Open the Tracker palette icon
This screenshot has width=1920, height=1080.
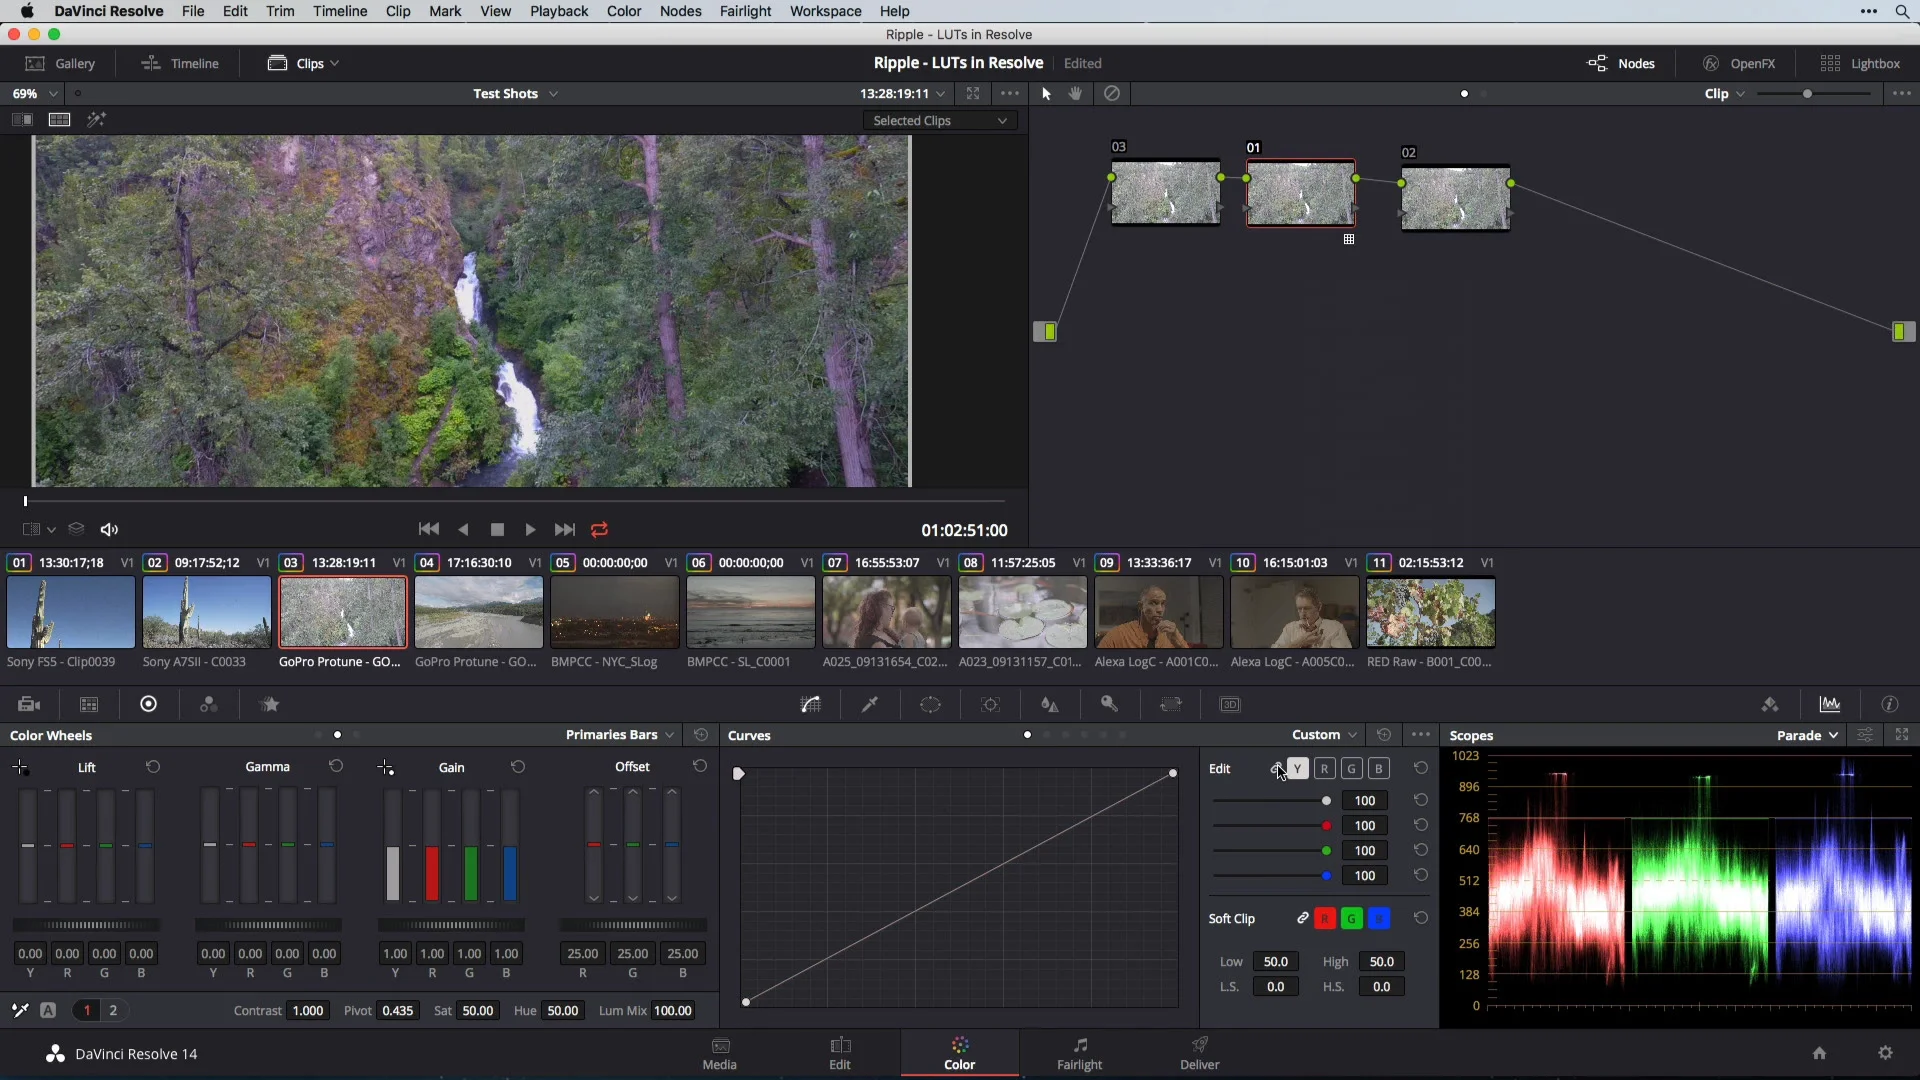tap(990, 705)
